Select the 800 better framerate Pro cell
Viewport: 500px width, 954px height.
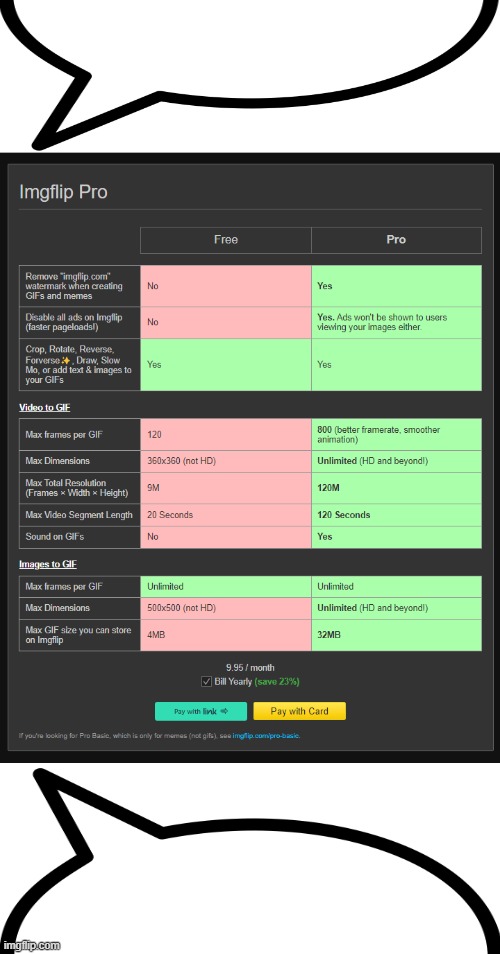(396, 434)
